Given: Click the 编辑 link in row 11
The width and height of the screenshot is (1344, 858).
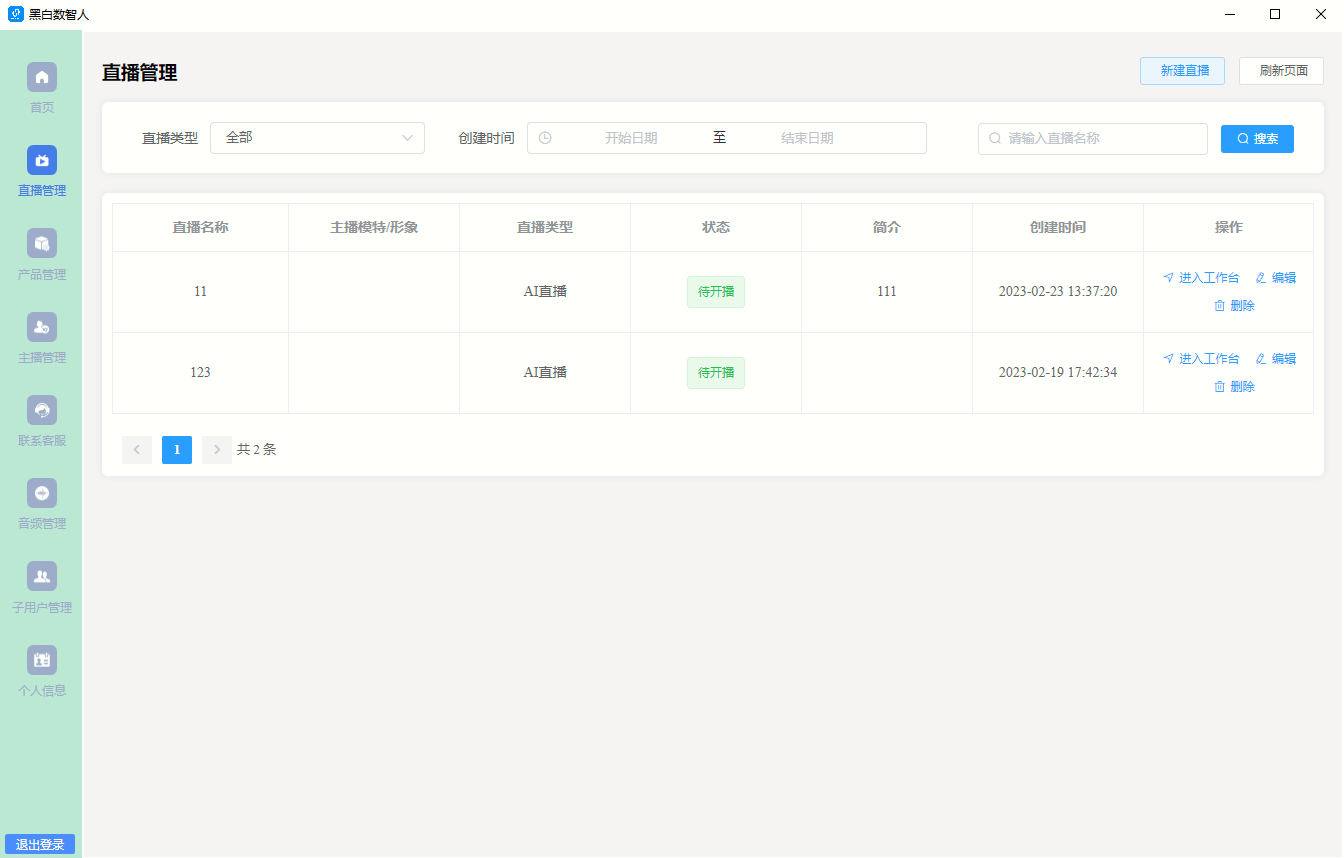Looking at the screenshot, I should click(1284, 278).
